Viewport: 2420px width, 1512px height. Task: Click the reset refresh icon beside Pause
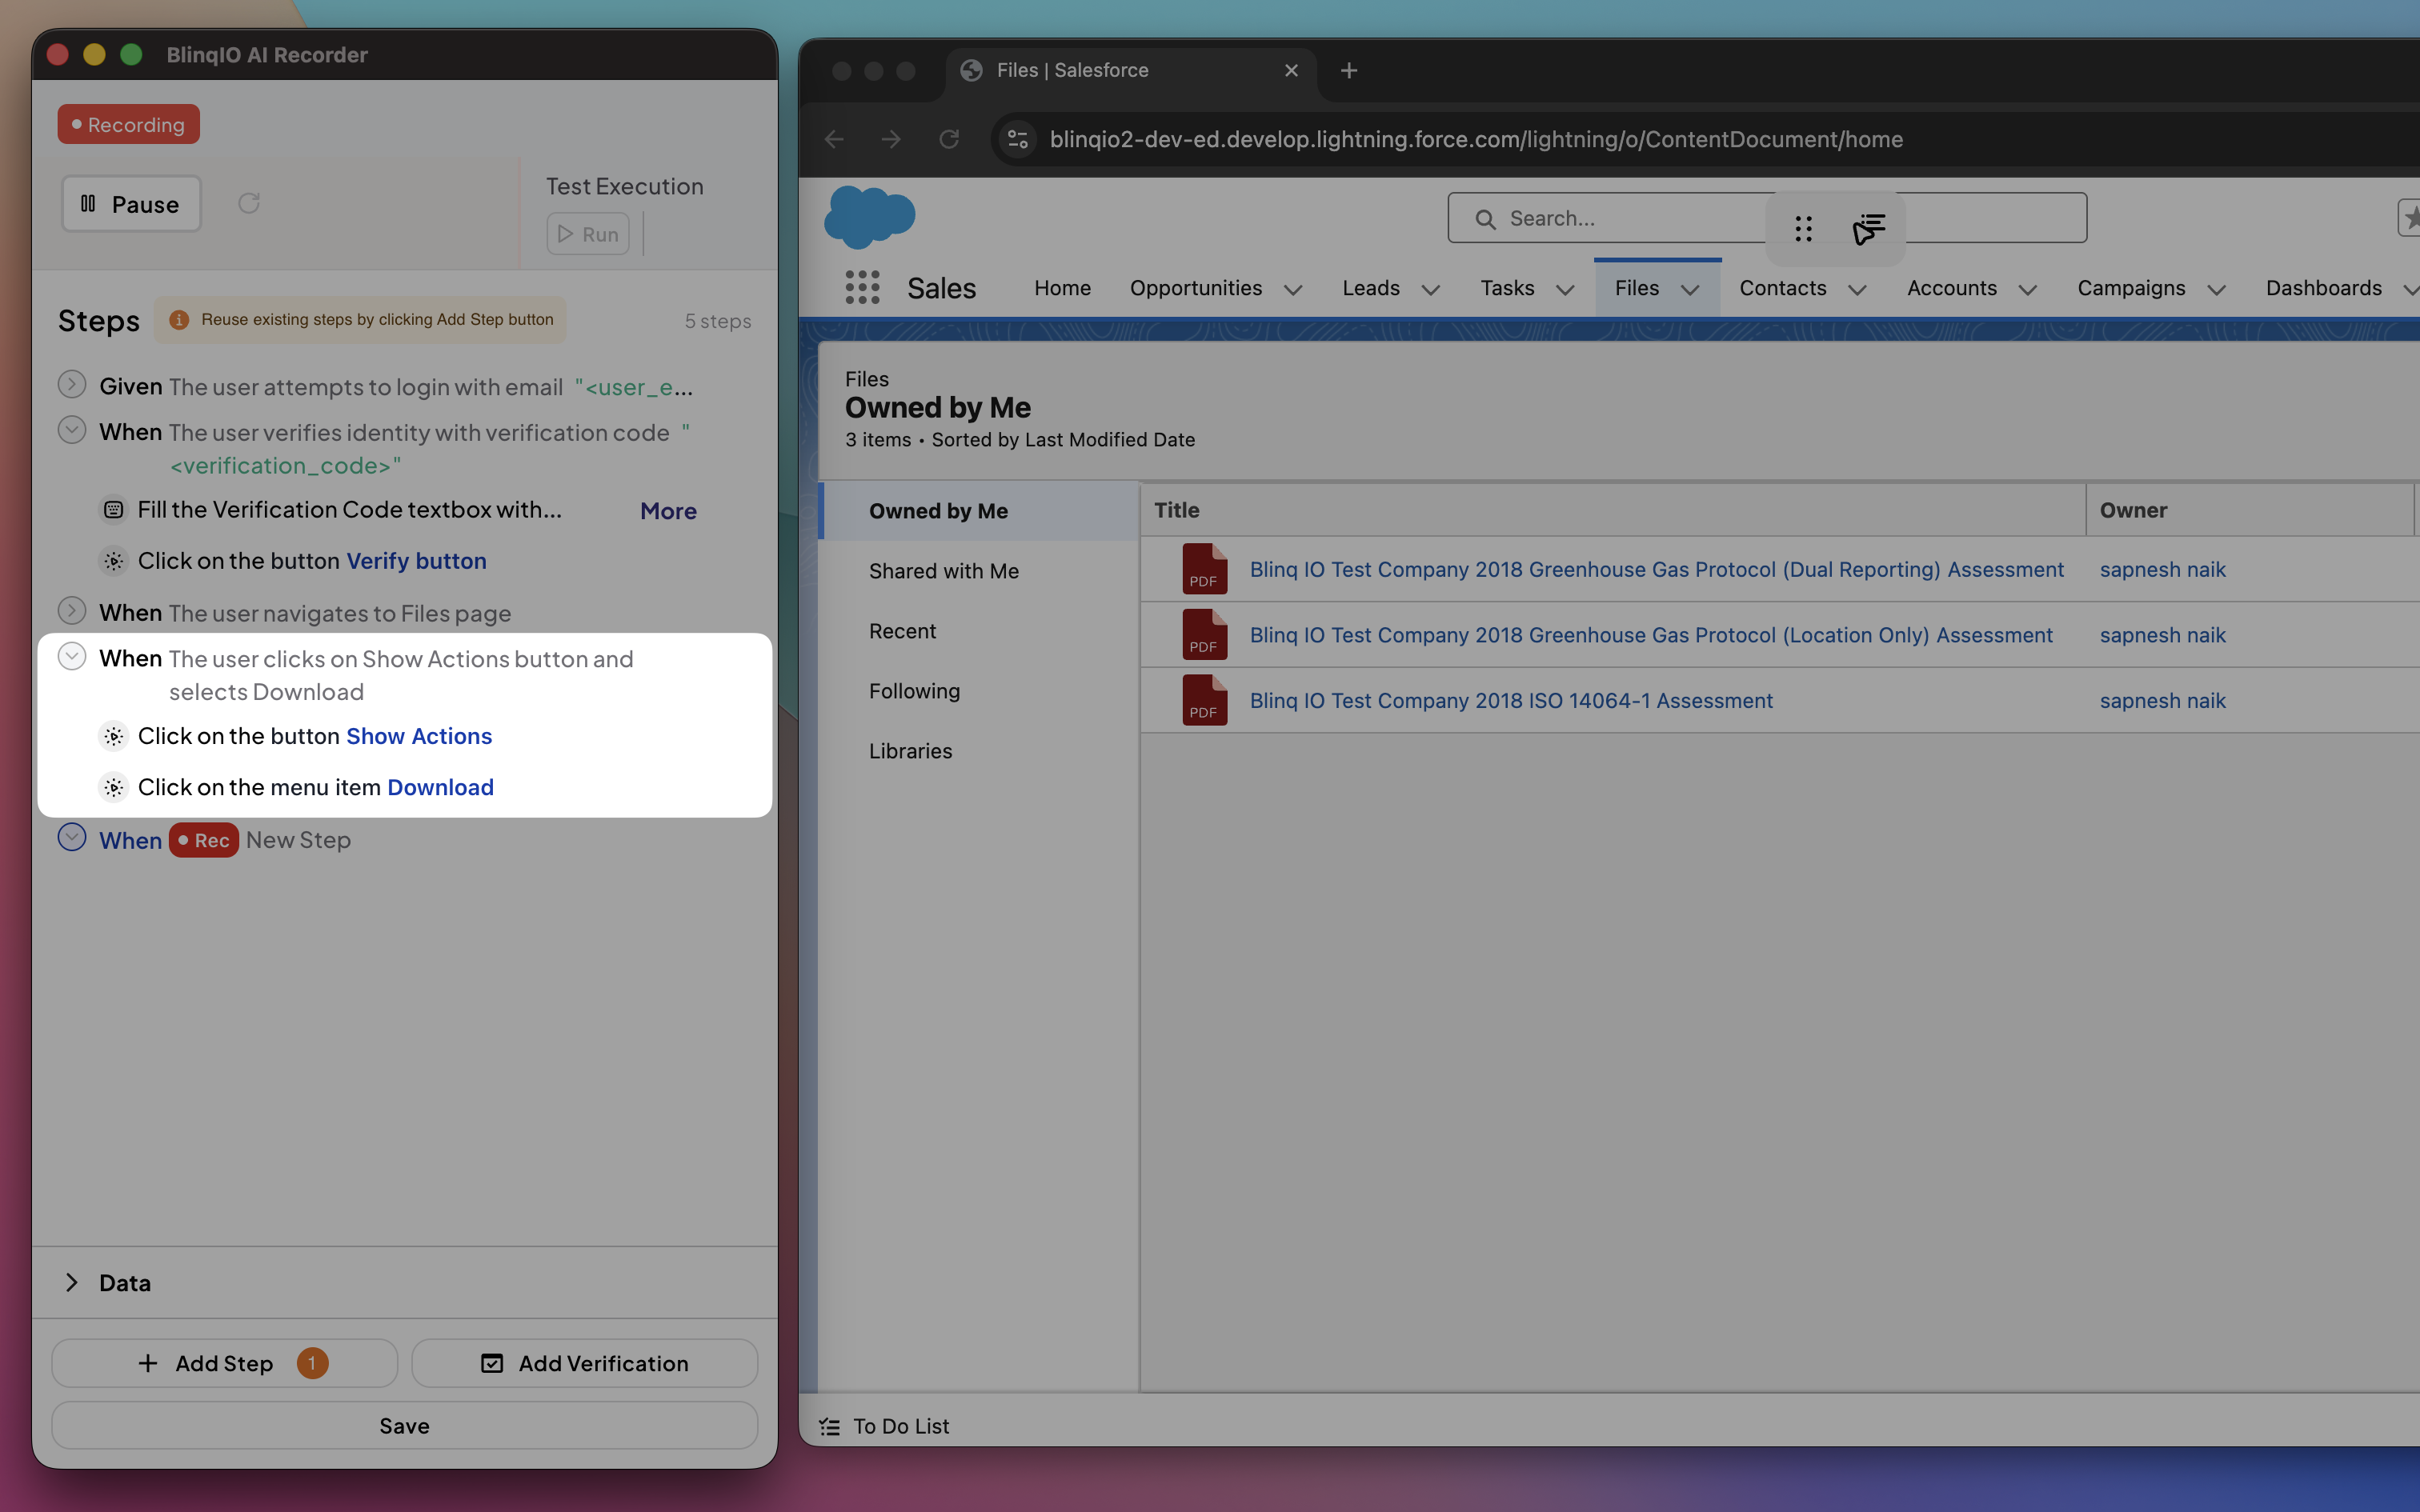coord(249,204)
